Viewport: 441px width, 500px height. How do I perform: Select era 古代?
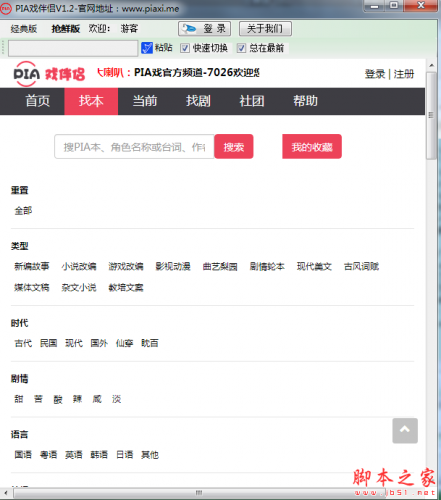(23, 343)
